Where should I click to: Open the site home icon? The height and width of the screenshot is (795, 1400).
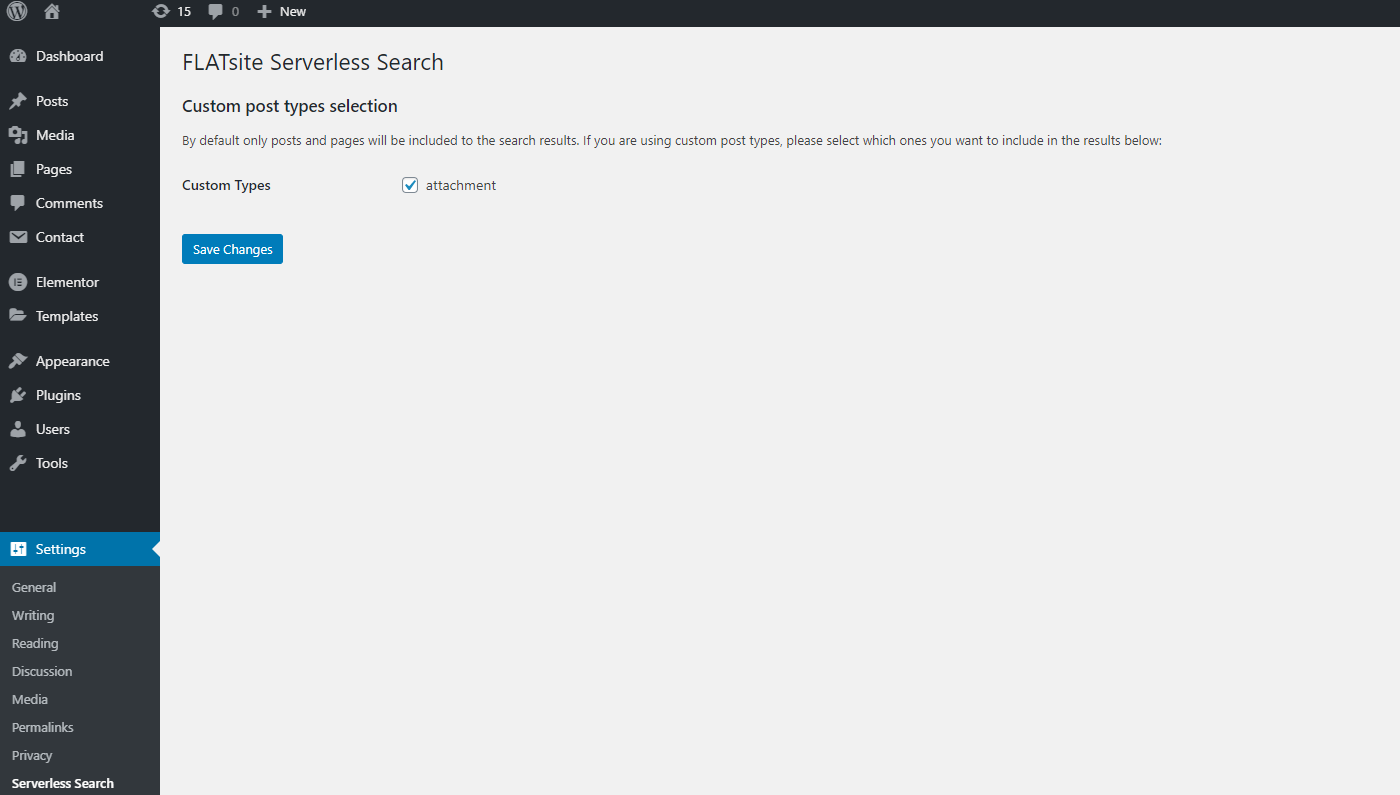(52, 12)
